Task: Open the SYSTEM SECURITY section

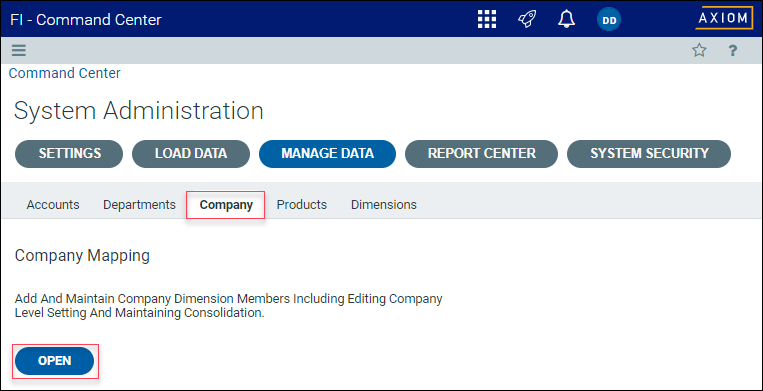Action: (x=649, y=154)
